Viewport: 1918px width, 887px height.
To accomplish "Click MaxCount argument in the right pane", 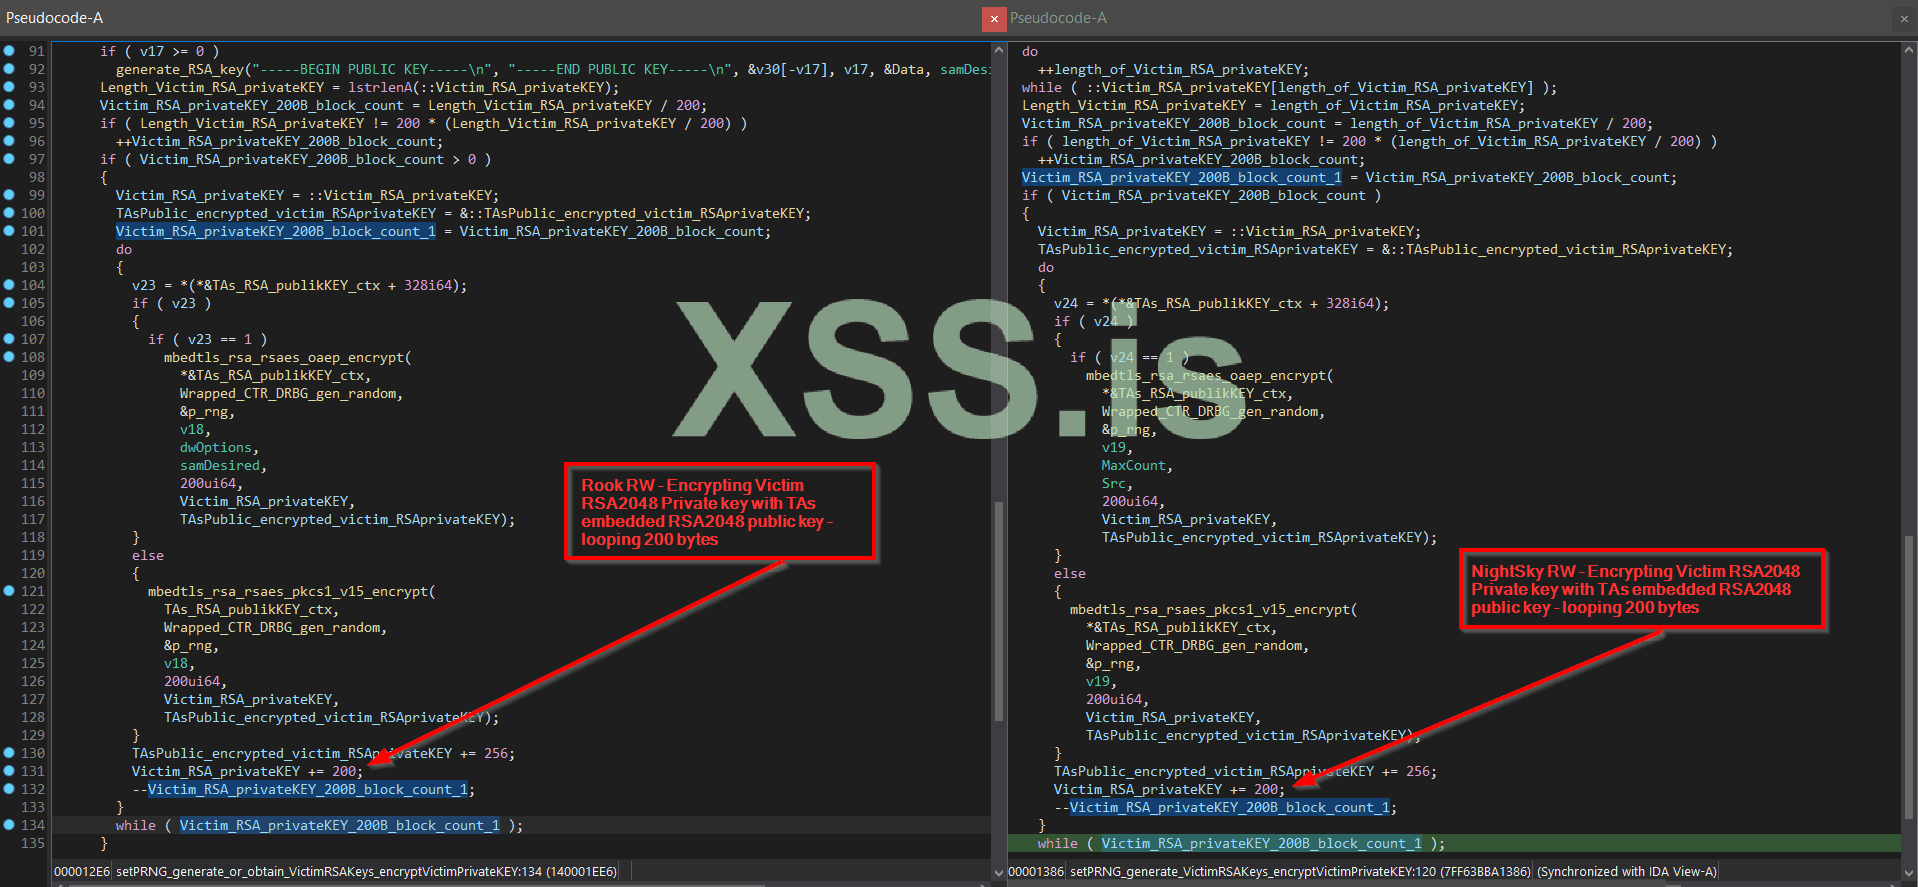I will click(1134, 465).
